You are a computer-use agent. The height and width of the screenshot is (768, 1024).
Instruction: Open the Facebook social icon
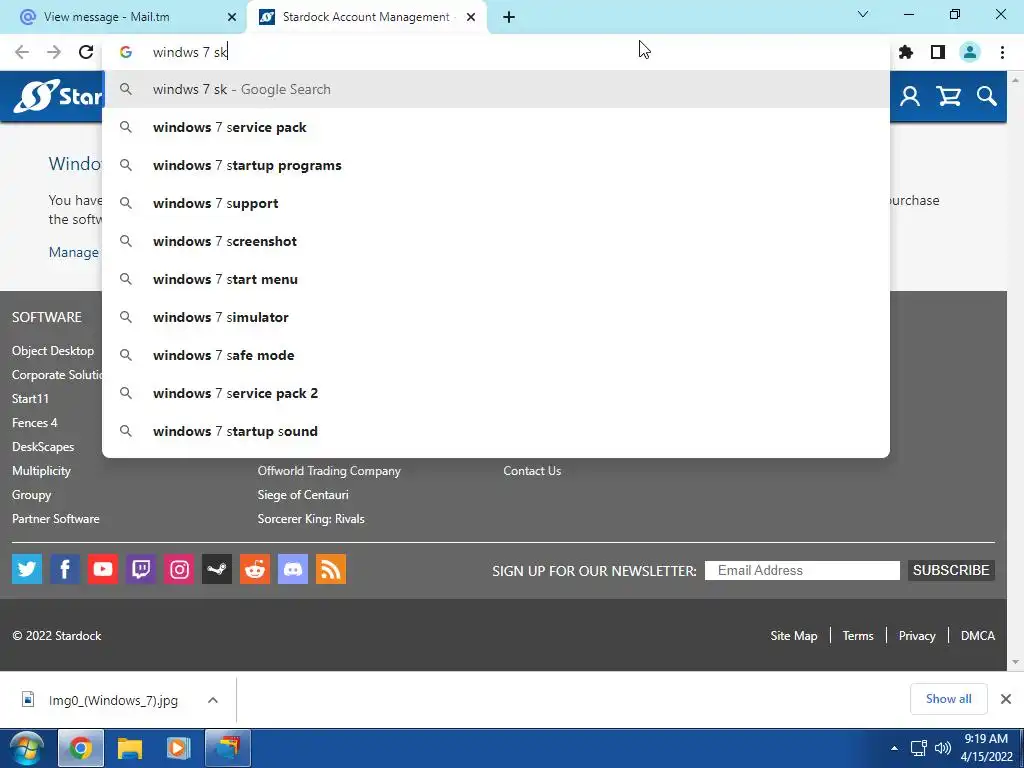65,569
